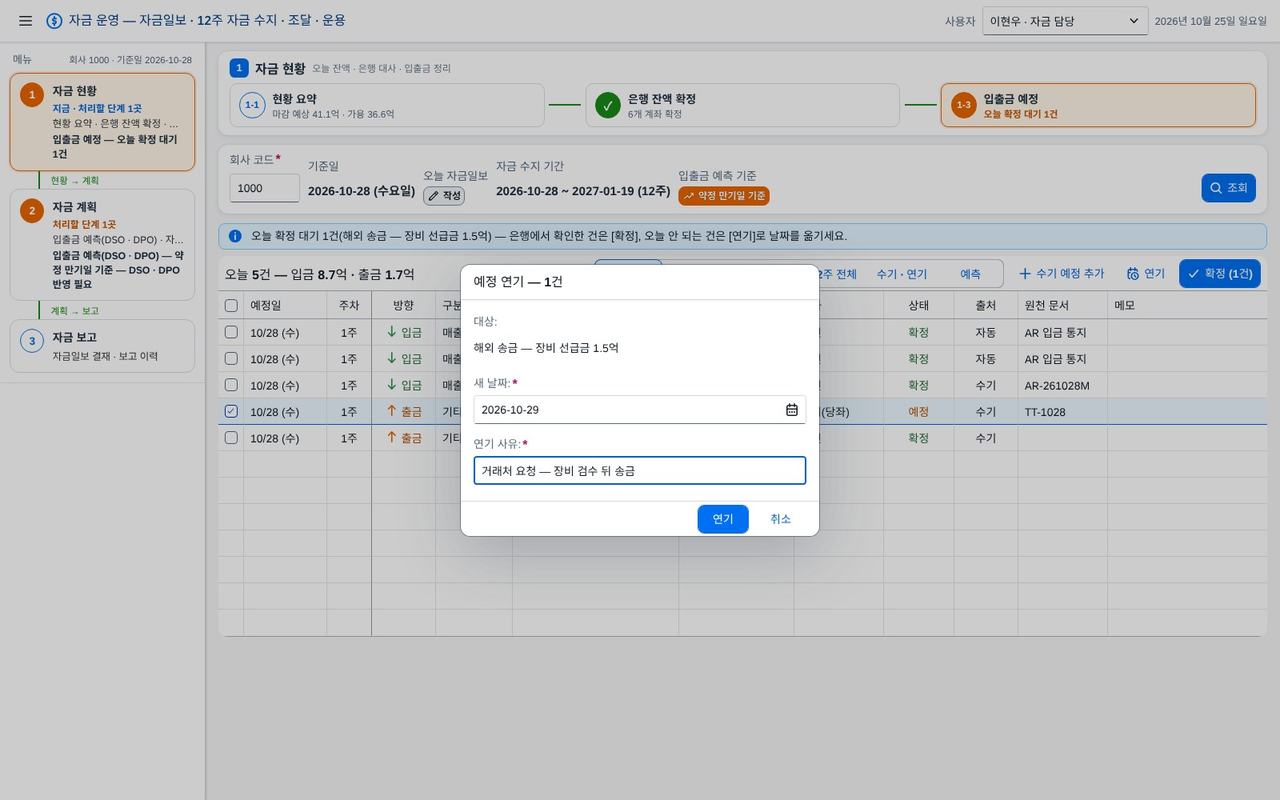
Task: Click the 메모 column header
Action: pyautogui.click(x=1187, y=305)
